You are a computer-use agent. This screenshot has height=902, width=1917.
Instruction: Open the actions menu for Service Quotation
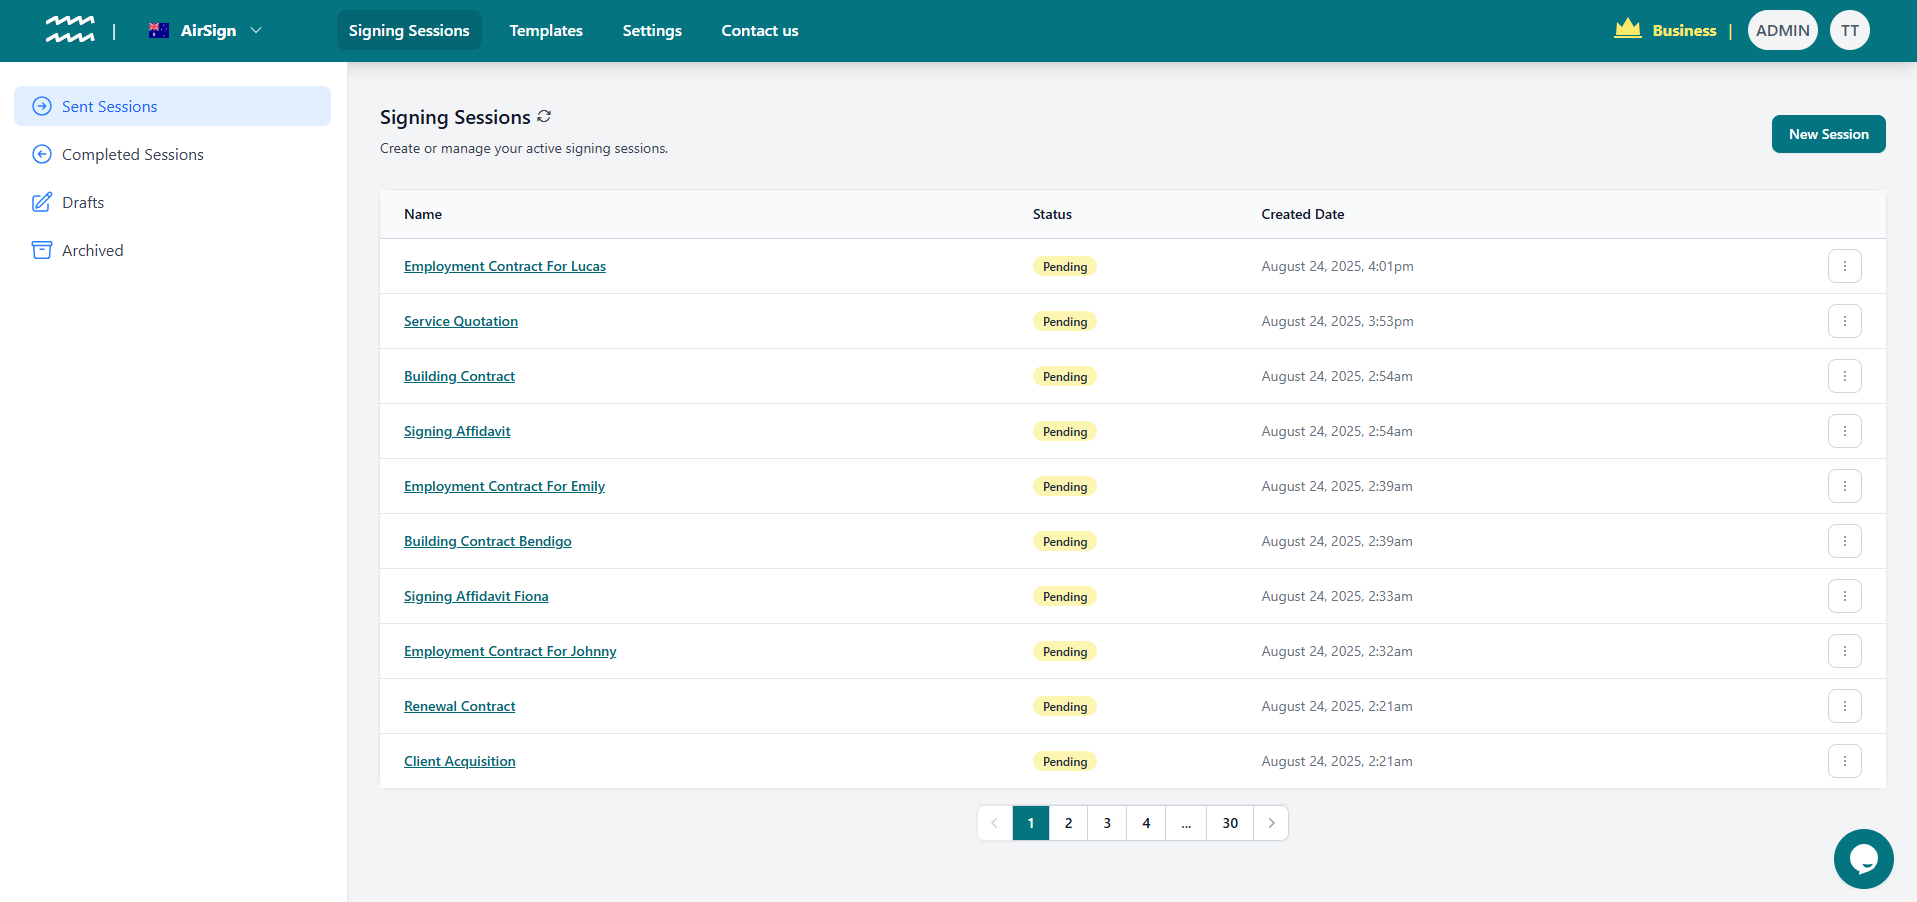click(1844, 321)
